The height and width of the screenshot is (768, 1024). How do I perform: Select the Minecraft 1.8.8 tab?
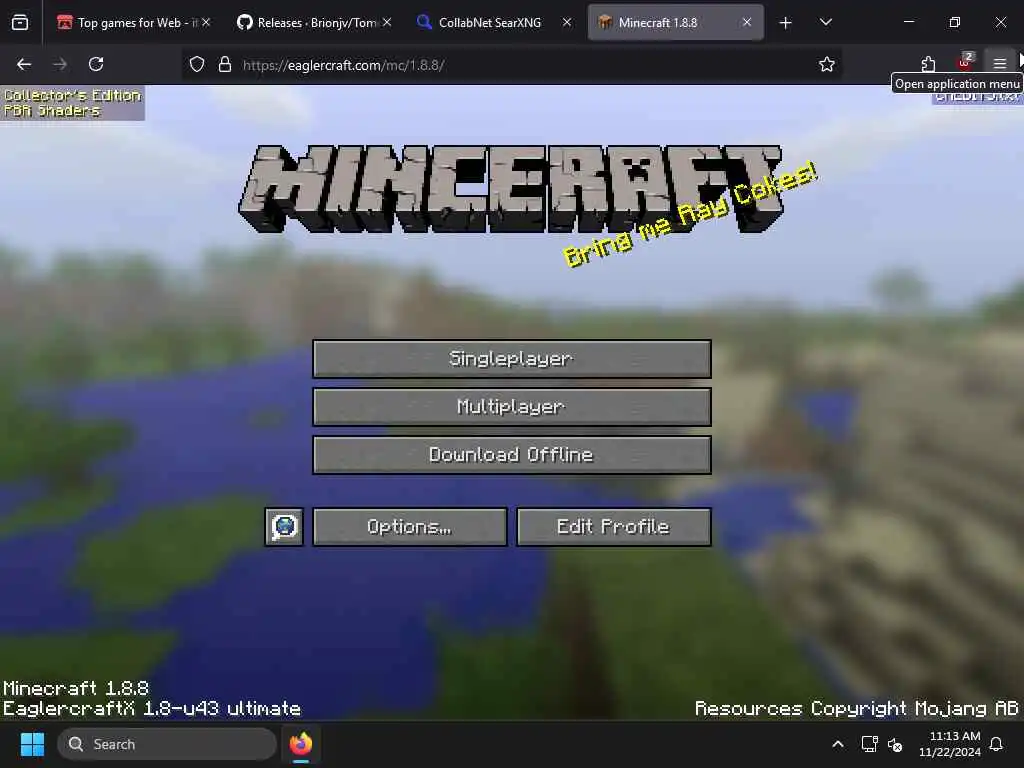pos(658,23)
